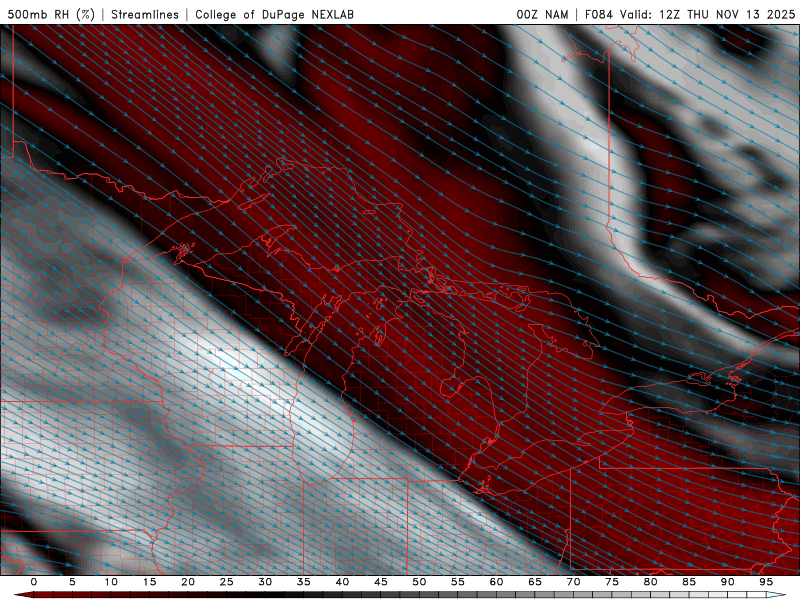Click the "0" label on the color scale
The image size is (800, 600).
tap(34, 582)
